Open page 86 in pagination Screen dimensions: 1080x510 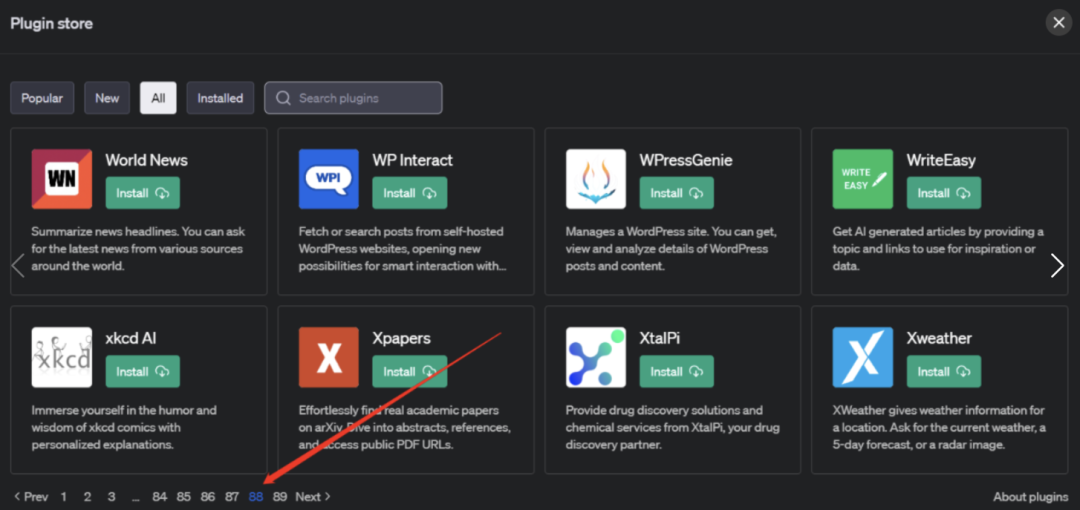tap(207, 496)
